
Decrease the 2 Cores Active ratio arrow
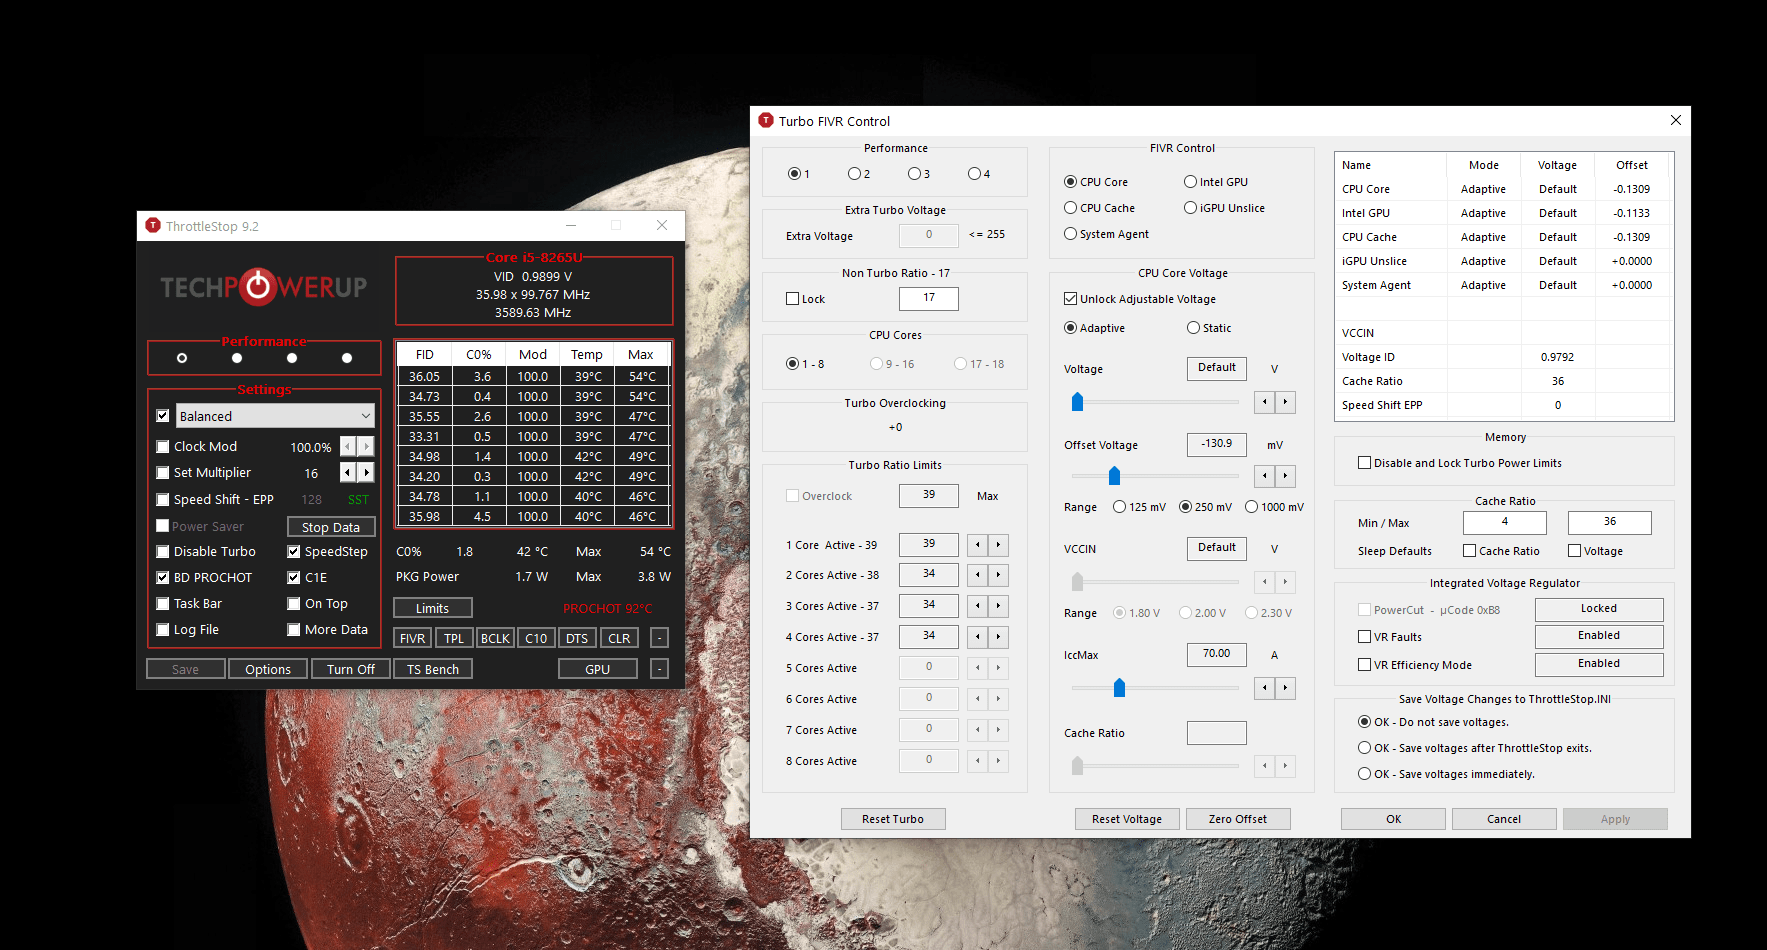pos(977,575)
